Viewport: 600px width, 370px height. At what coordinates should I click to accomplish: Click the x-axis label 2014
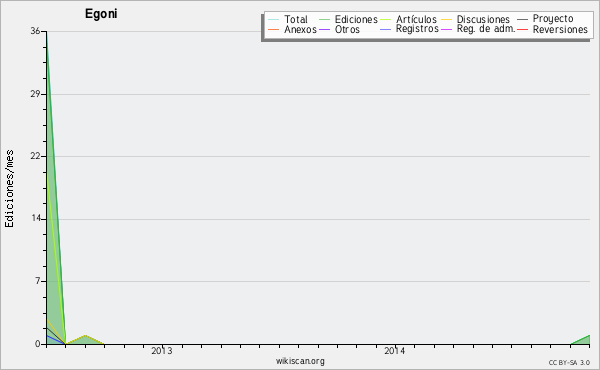click(x=395, y=351)
